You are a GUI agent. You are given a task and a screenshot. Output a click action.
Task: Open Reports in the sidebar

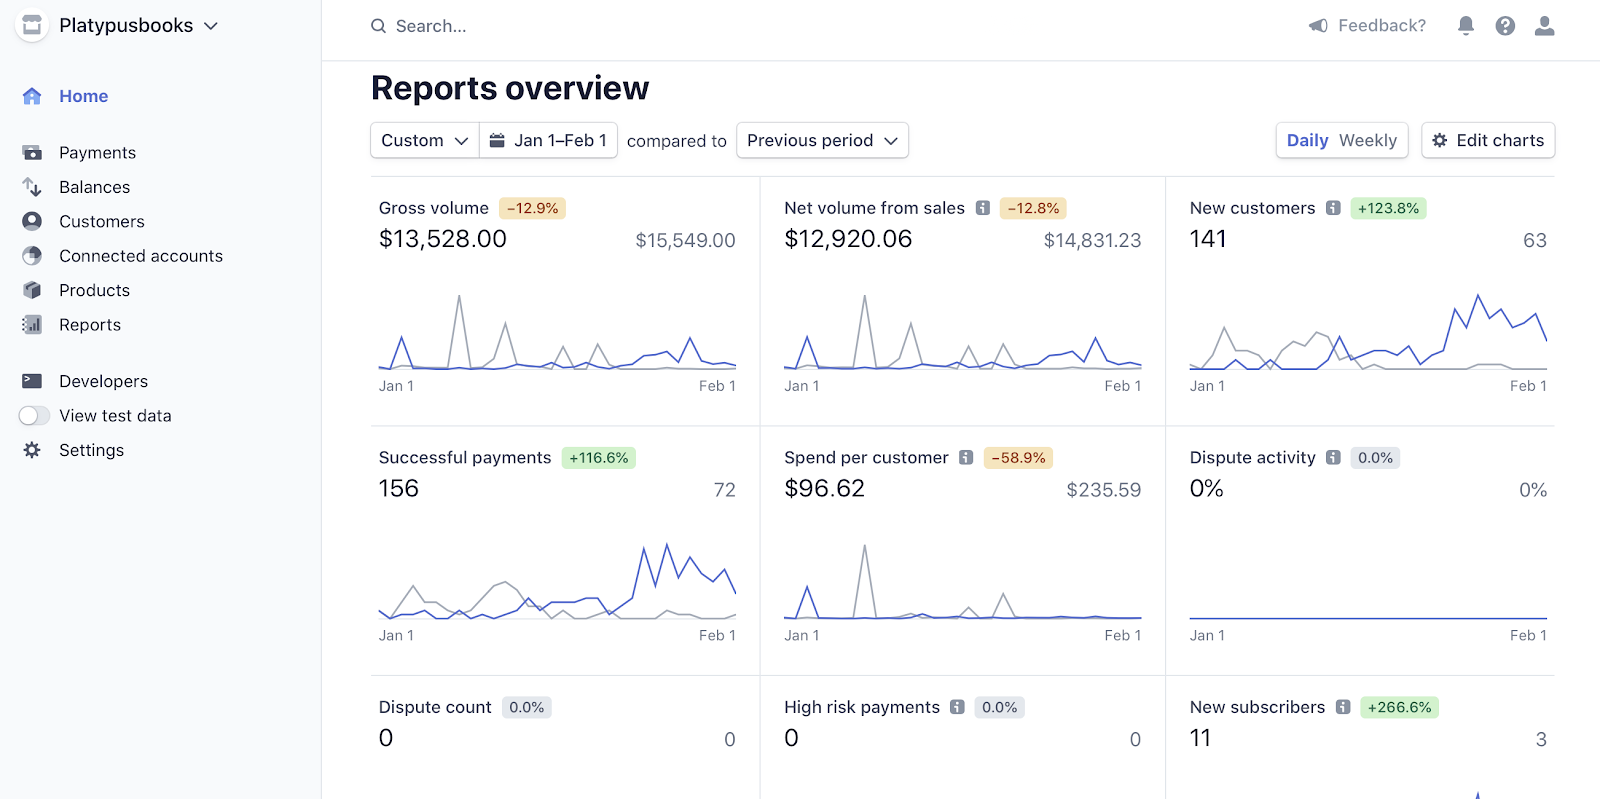click(x=90, y=325)
